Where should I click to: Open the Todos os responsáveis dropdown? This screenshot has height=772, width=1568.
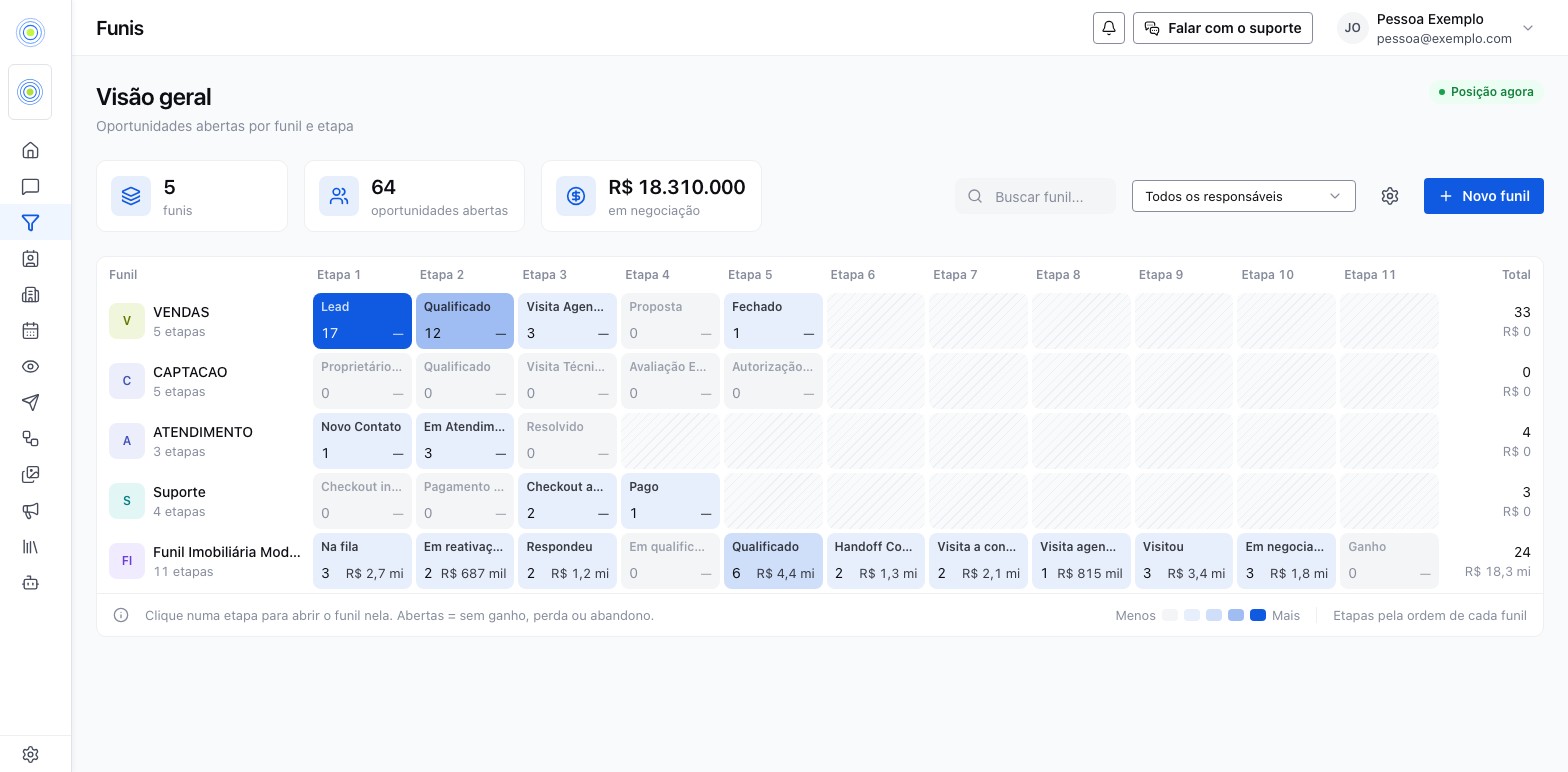[x=1243, y=196]
